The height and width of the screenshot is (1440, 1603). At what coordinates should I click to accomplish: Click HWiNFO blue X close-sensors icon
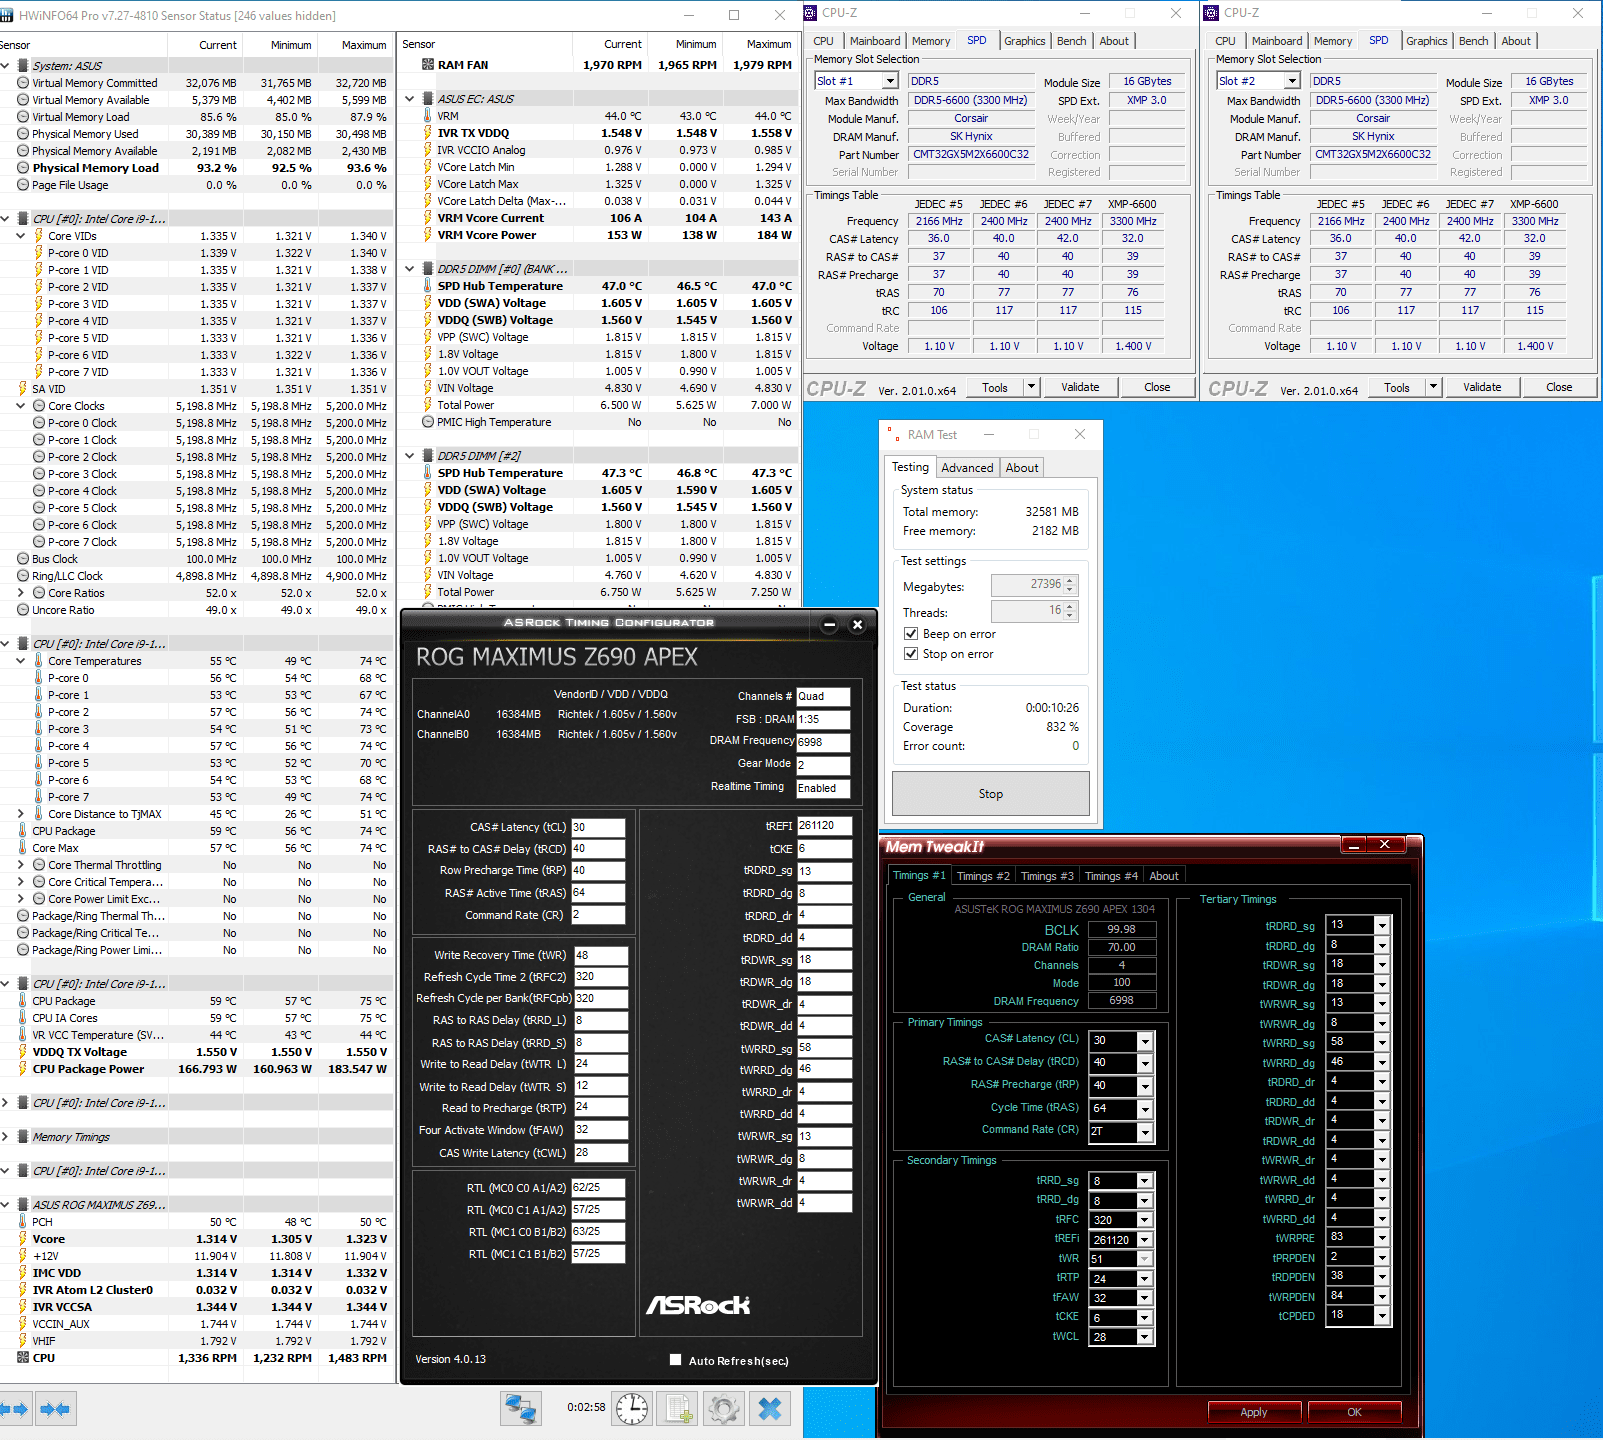coord(770,1409)
